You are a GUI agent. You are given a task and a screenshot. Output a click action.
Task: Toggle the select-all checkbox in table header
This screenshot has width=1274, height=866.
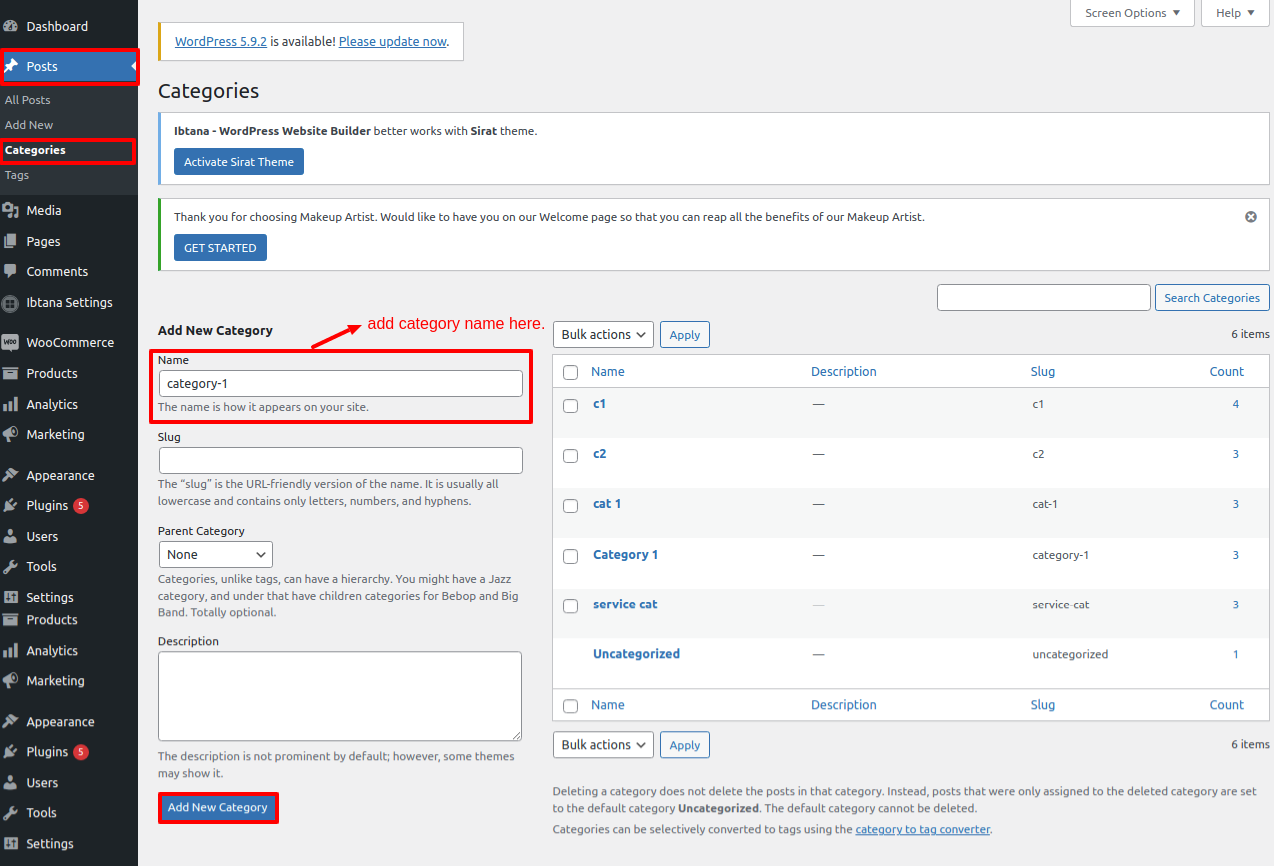(x=571, y=372)
